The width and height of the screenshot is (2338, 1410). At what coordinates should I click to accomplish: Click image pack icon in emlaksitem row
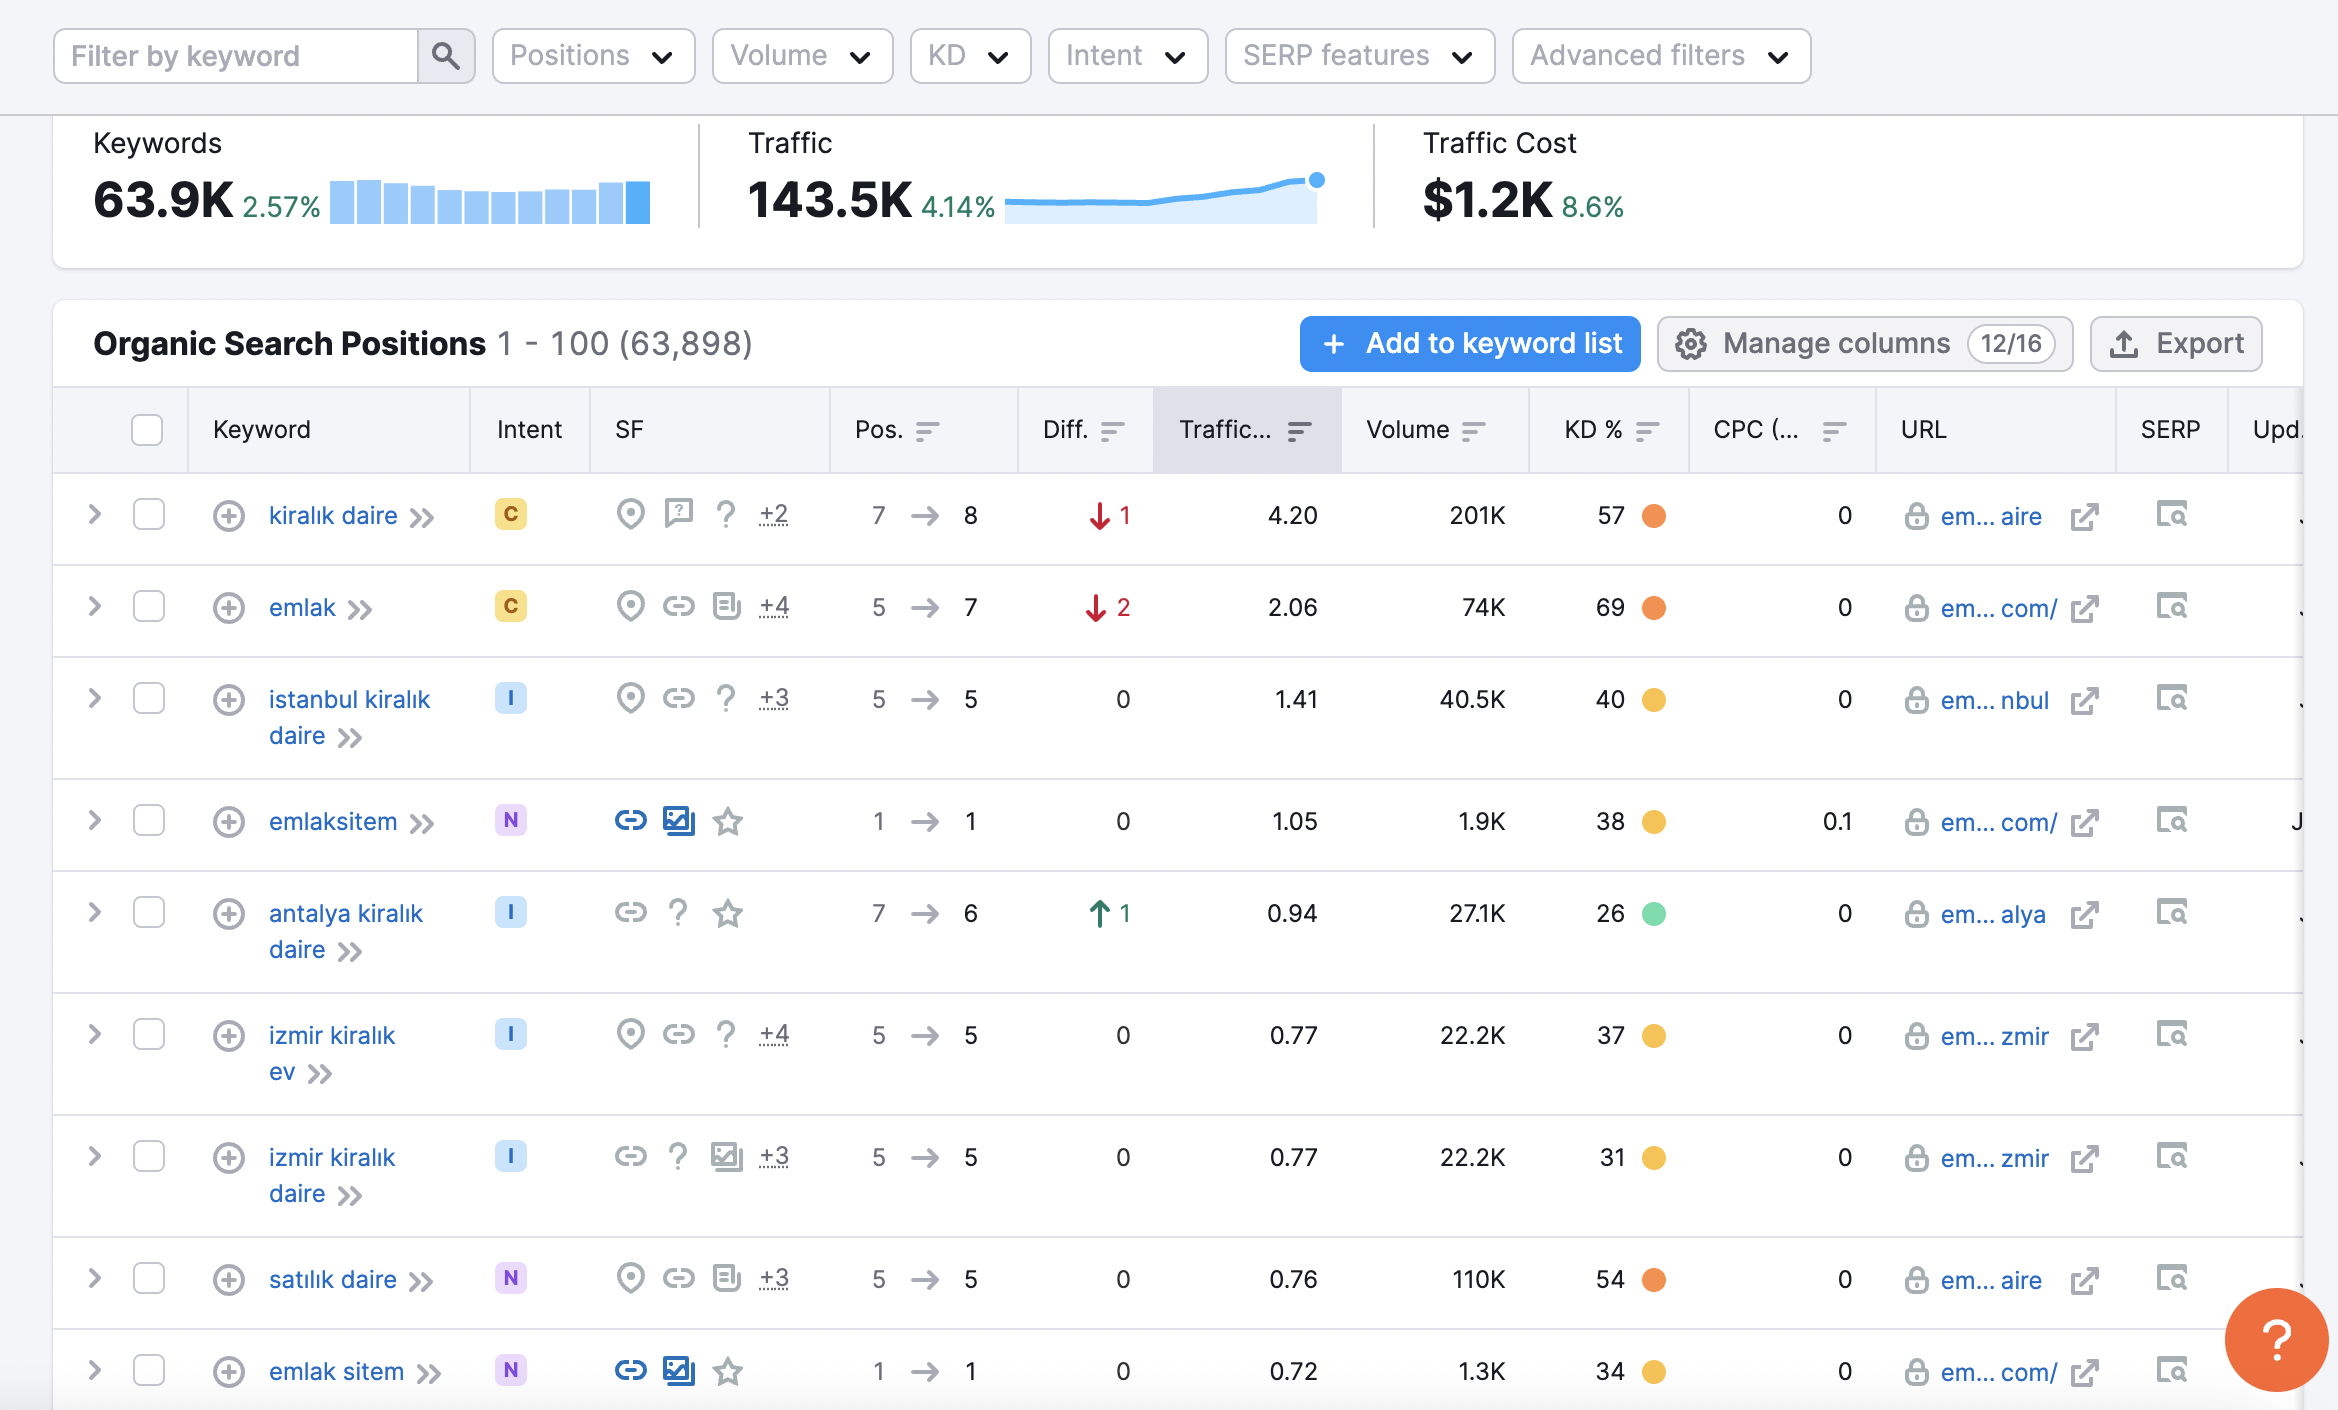(679, 821)
